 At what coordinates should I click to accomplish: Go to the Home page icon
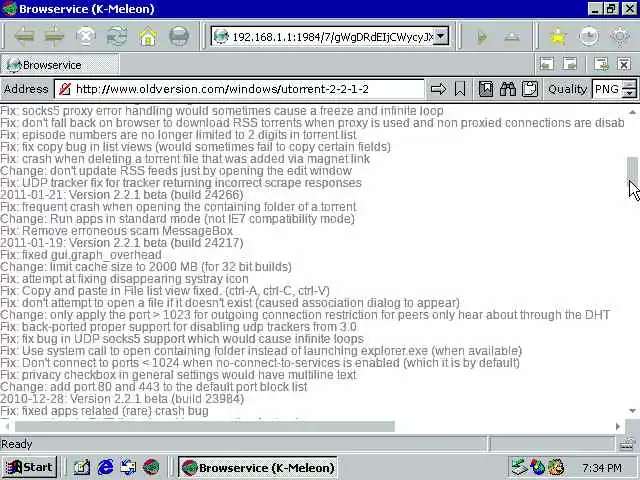click(148, 37)
